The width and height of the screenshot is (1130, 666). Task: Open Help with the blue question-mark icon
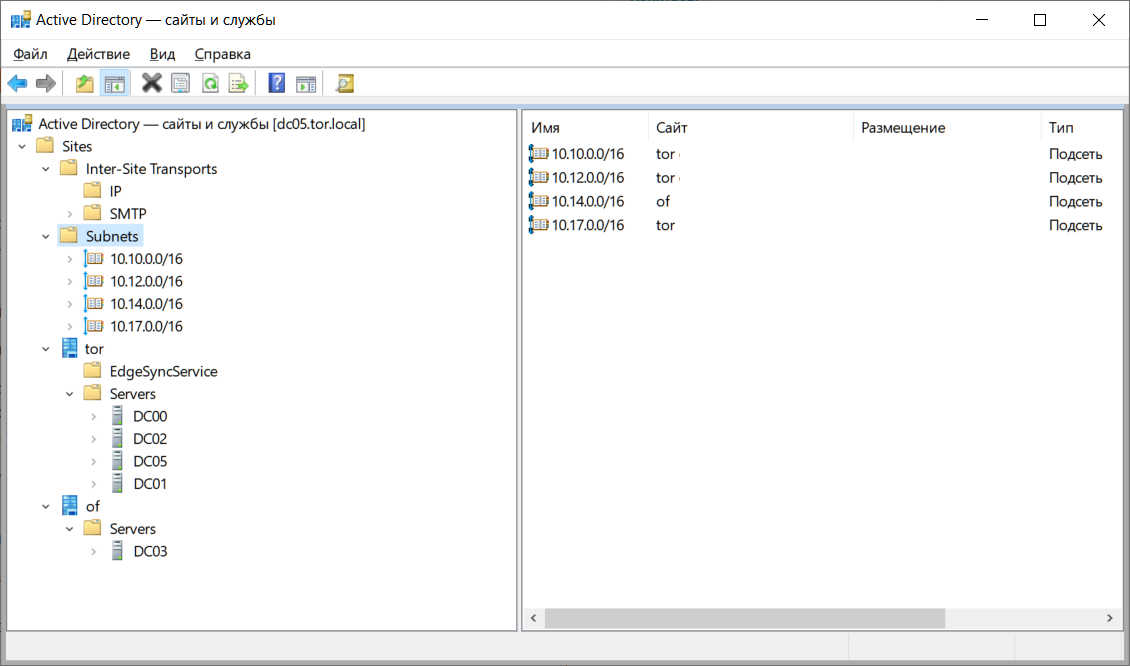click(x=277, y=84)
